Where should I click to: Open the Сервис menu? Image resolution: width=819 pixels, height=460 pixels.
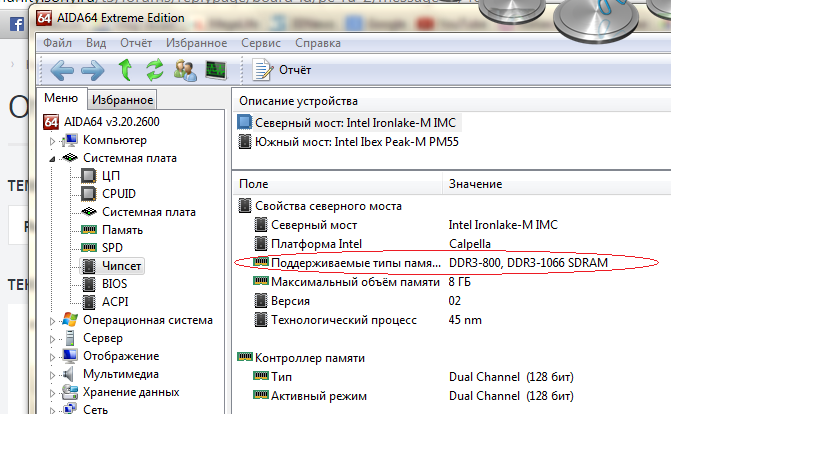[260, 43]
